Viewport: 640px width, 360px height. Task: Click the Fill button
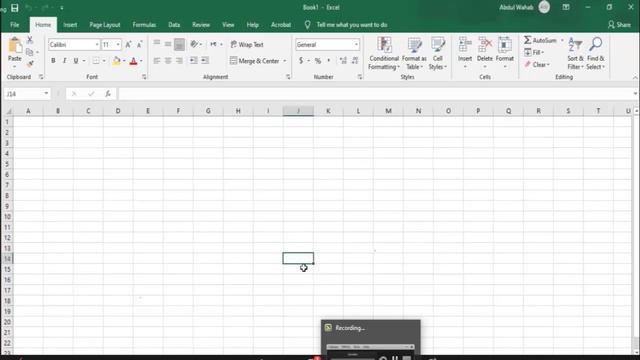[534, 52]
